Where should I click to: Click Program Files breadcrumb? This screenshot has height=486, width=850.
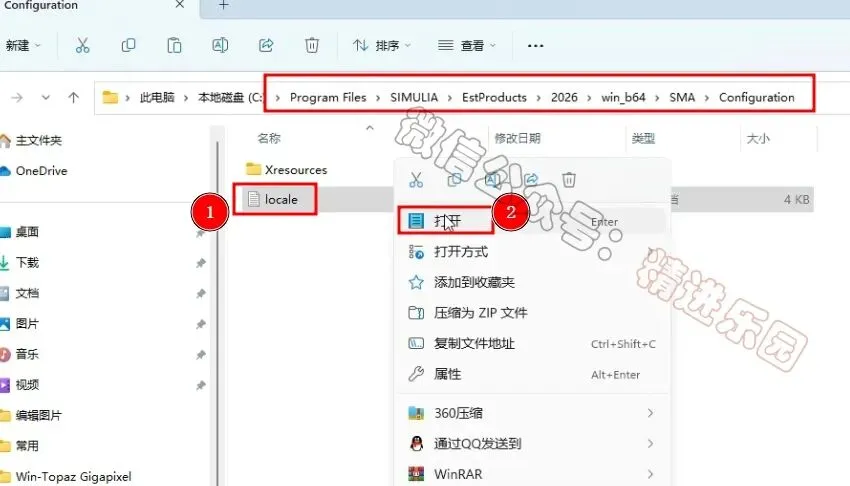(x=328, y=98)
